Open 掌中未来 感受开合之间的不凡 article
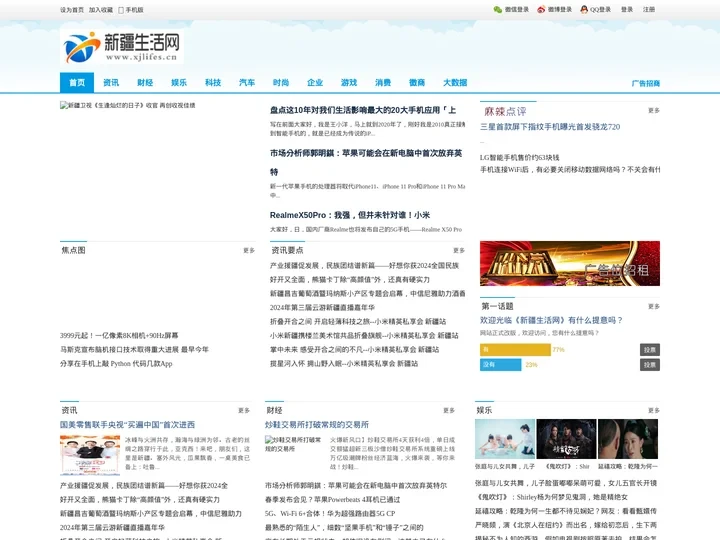Viewport: 720px width, 540px height. point(354,349)
